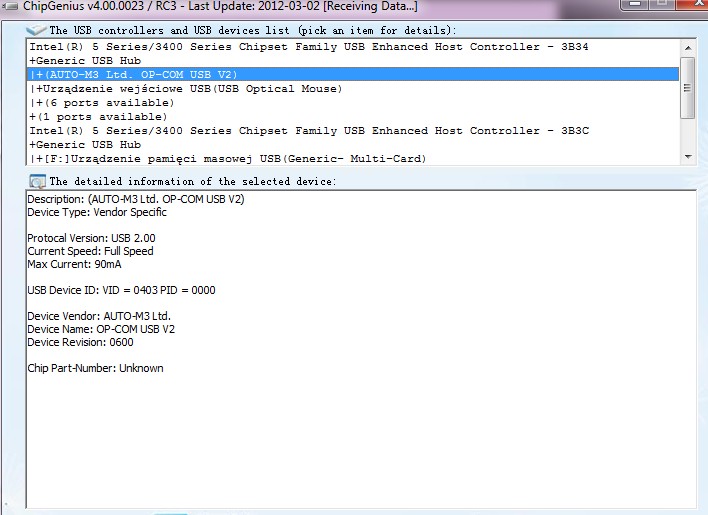The width and height of the screenshot is (708, 515).
Task: Click the 'Max Current: 90mA' line
Action: coord(74,264)
